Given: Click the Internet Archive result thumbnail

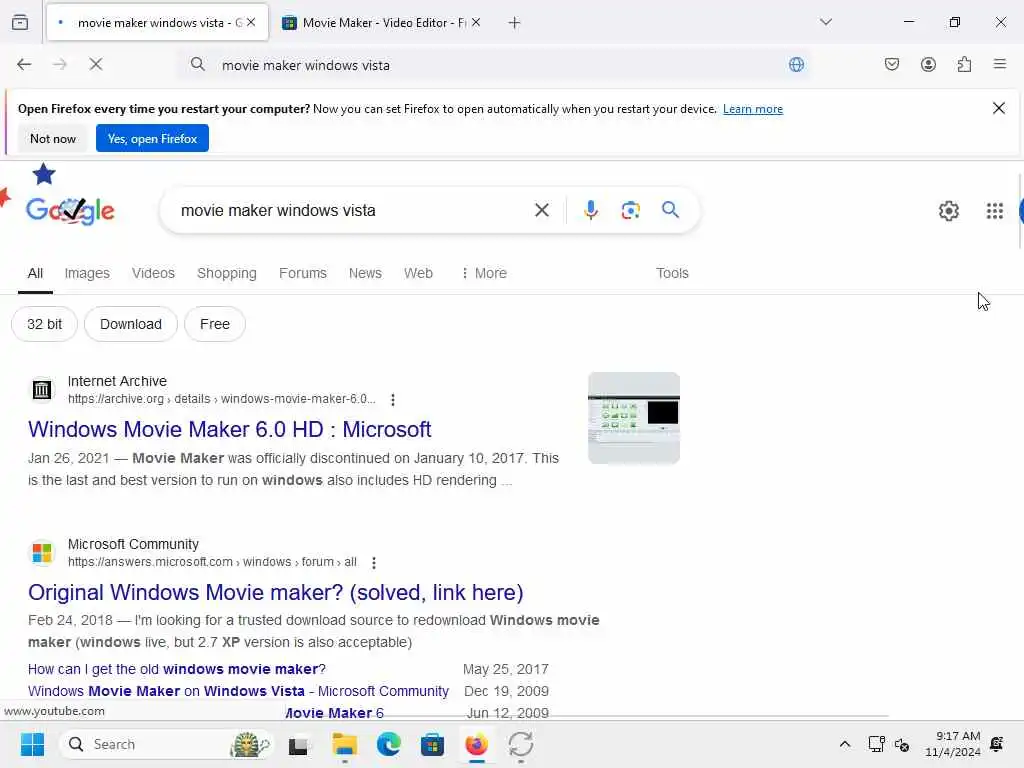Looking at the screenshot, I should pyautogui.click(x=633, y=418).
